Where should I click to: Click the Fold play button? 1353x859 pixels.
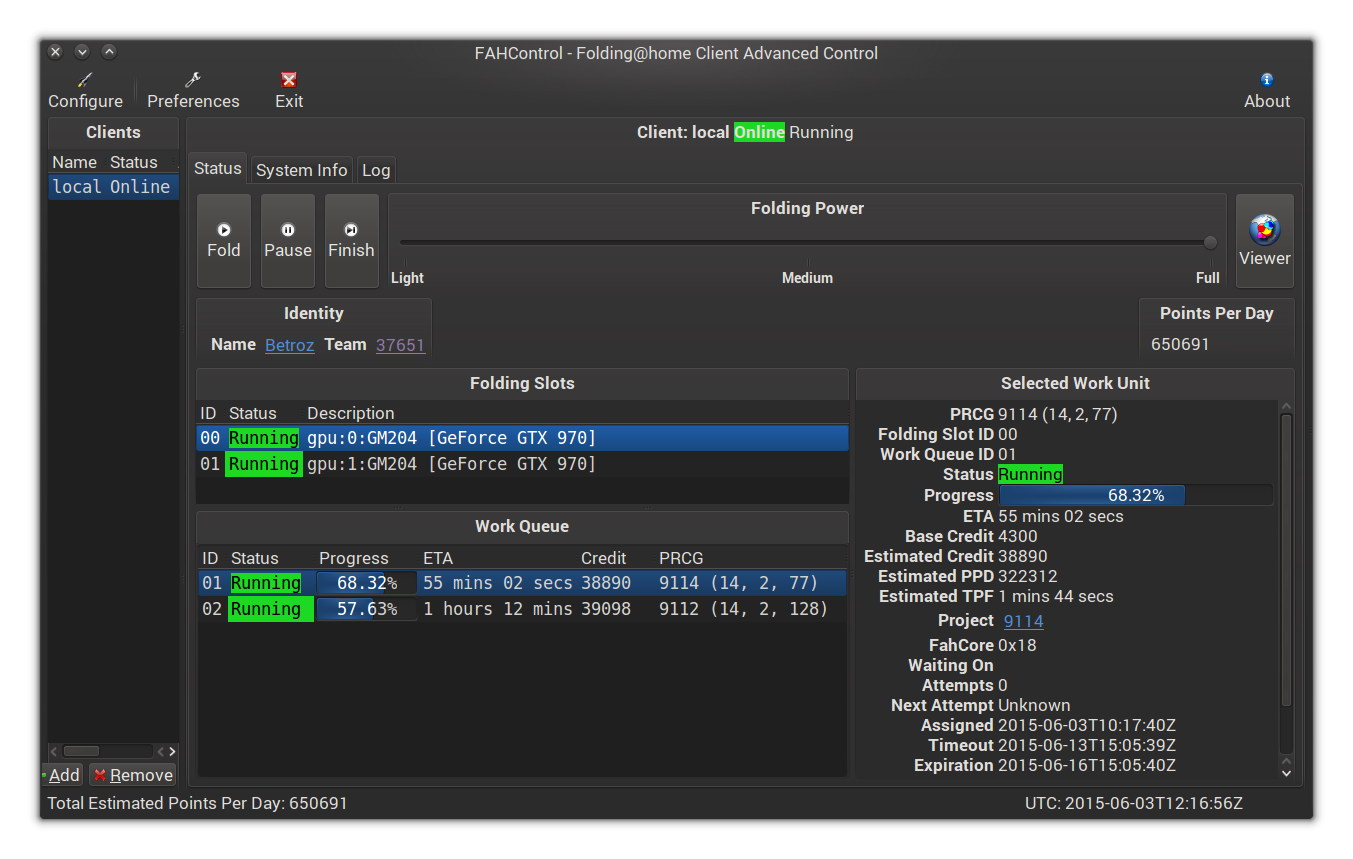coord(224,241)
